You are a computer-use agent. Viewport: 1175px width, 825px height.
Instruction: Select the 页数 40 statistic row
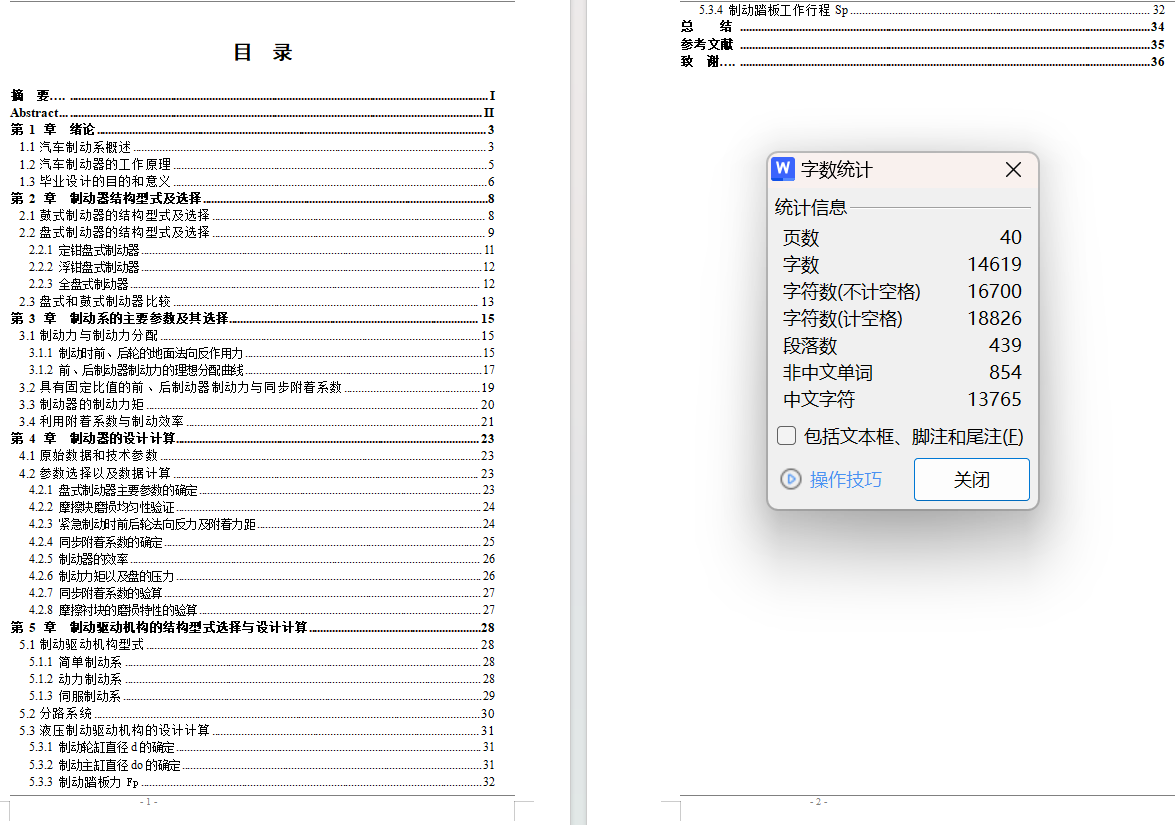[902, 238]
